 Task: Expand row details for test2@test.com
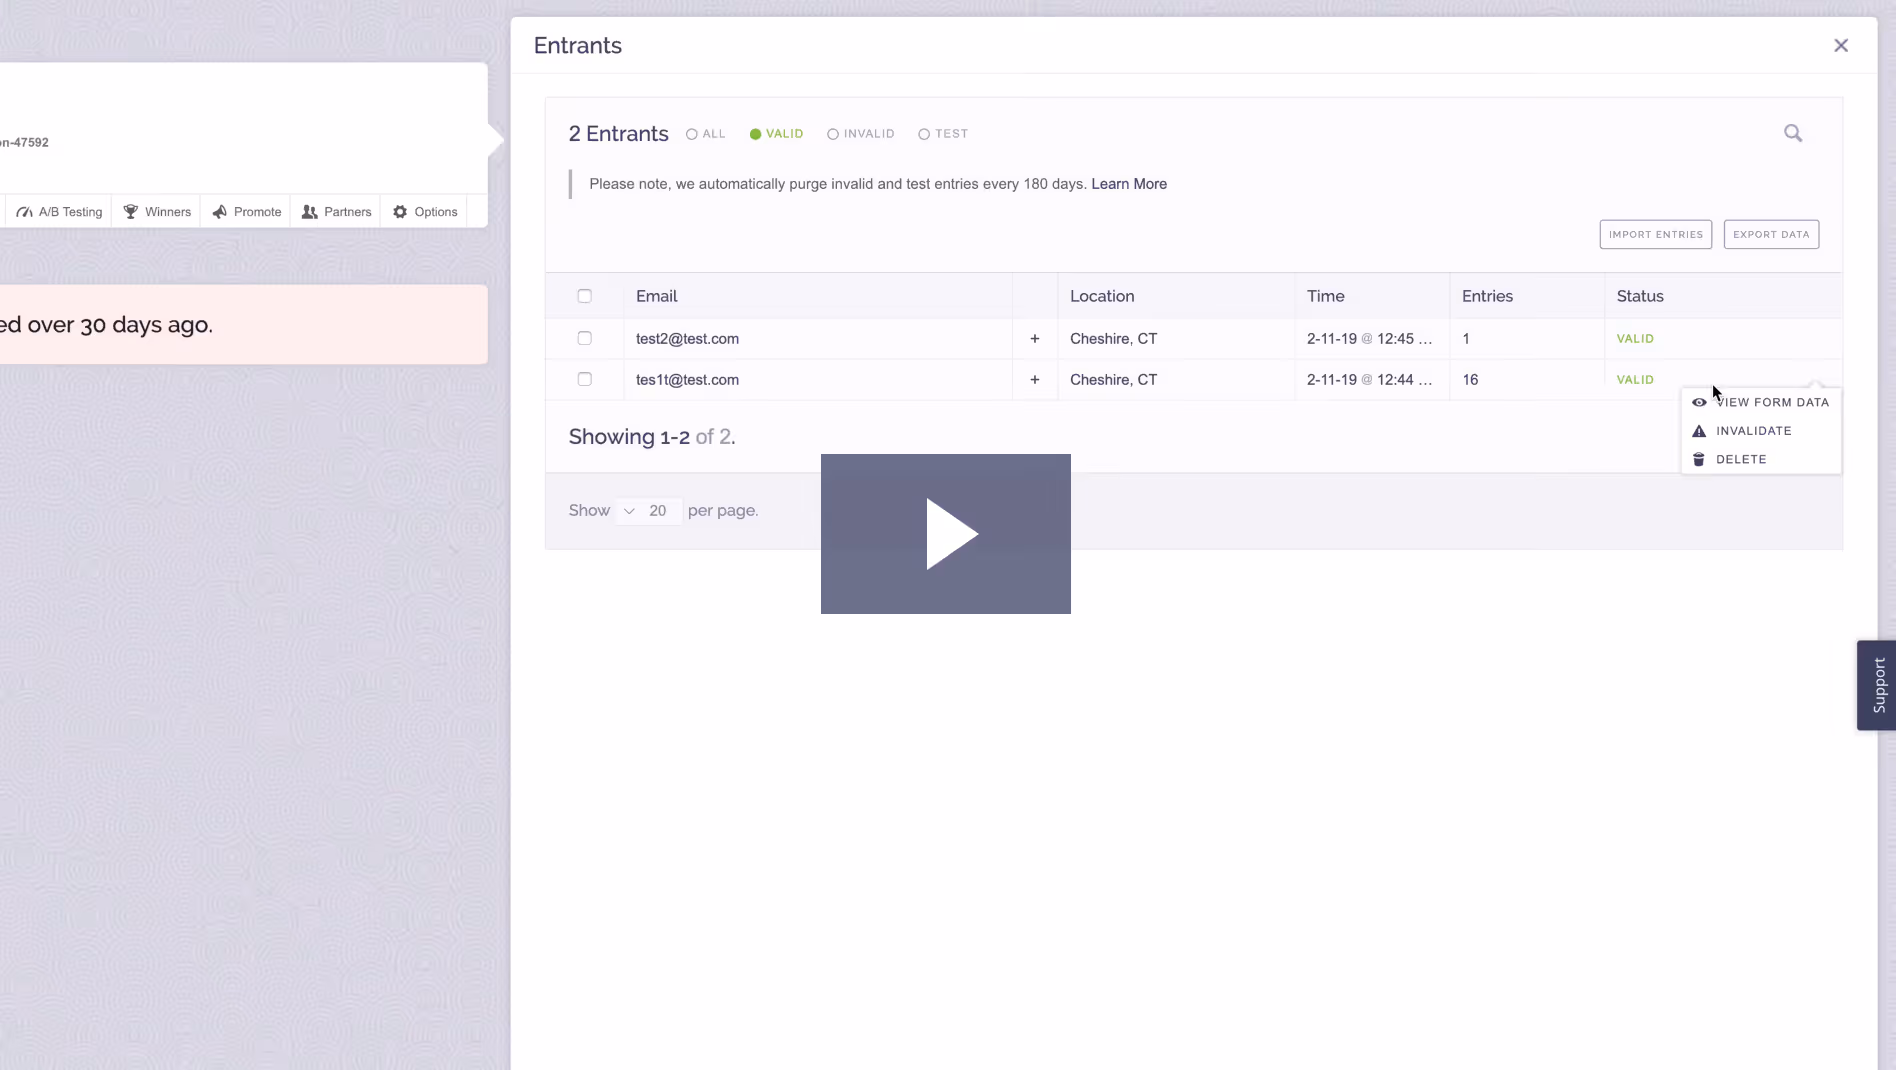click(1034, 338)
